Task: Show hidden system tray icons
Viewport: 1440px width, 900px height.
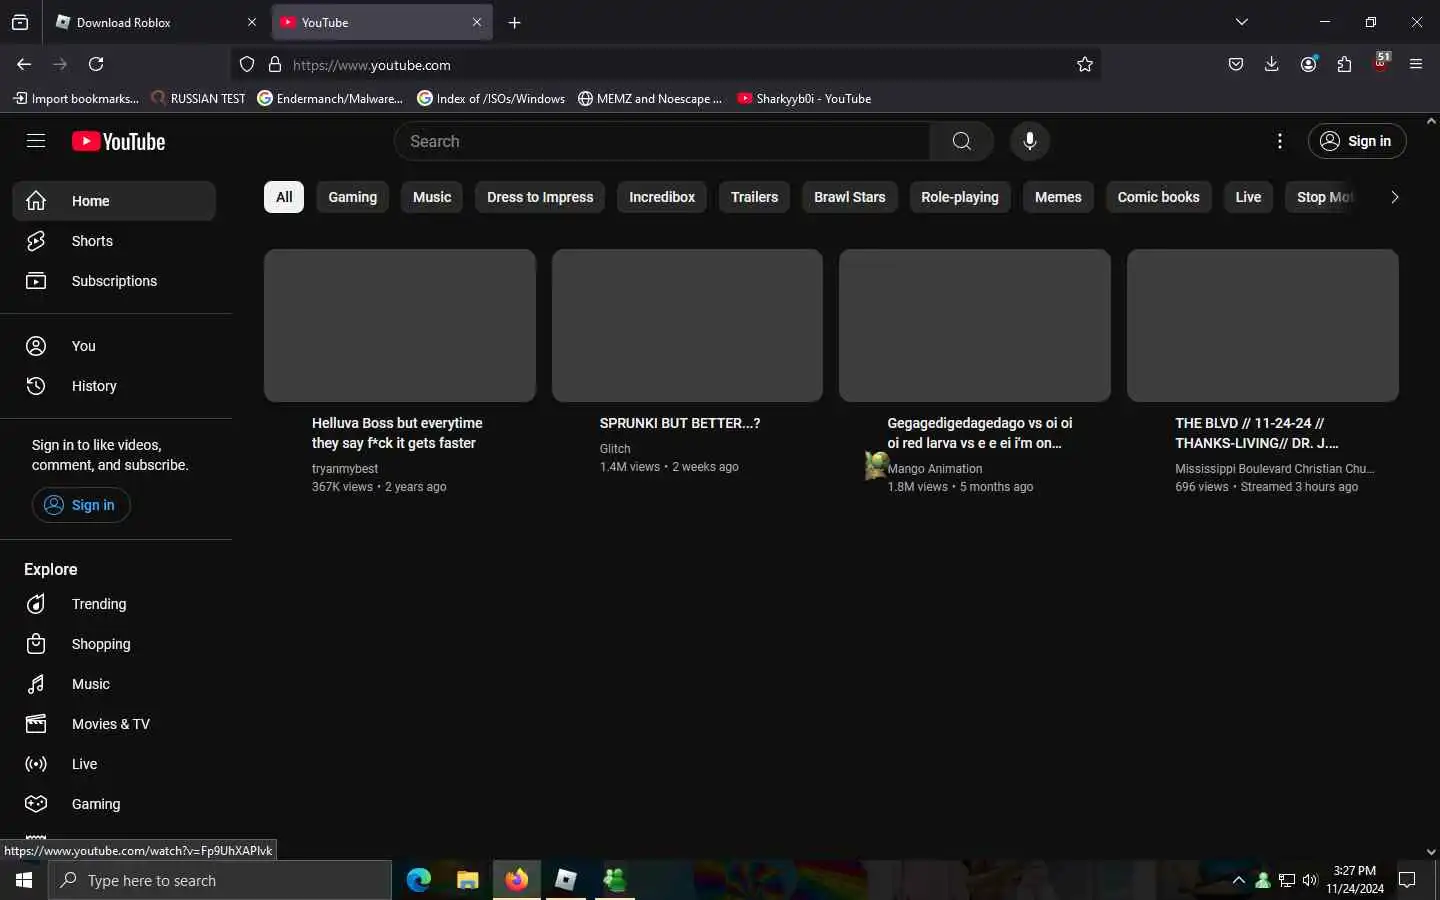Action: [1238, 880]
